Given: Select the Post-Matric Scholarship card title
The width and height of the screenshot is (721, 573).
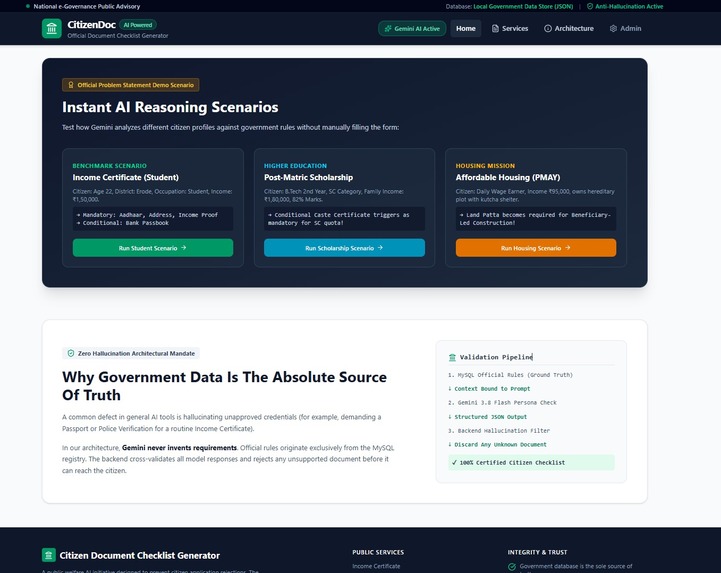Looking at the screenshot, I should point(309,178).
